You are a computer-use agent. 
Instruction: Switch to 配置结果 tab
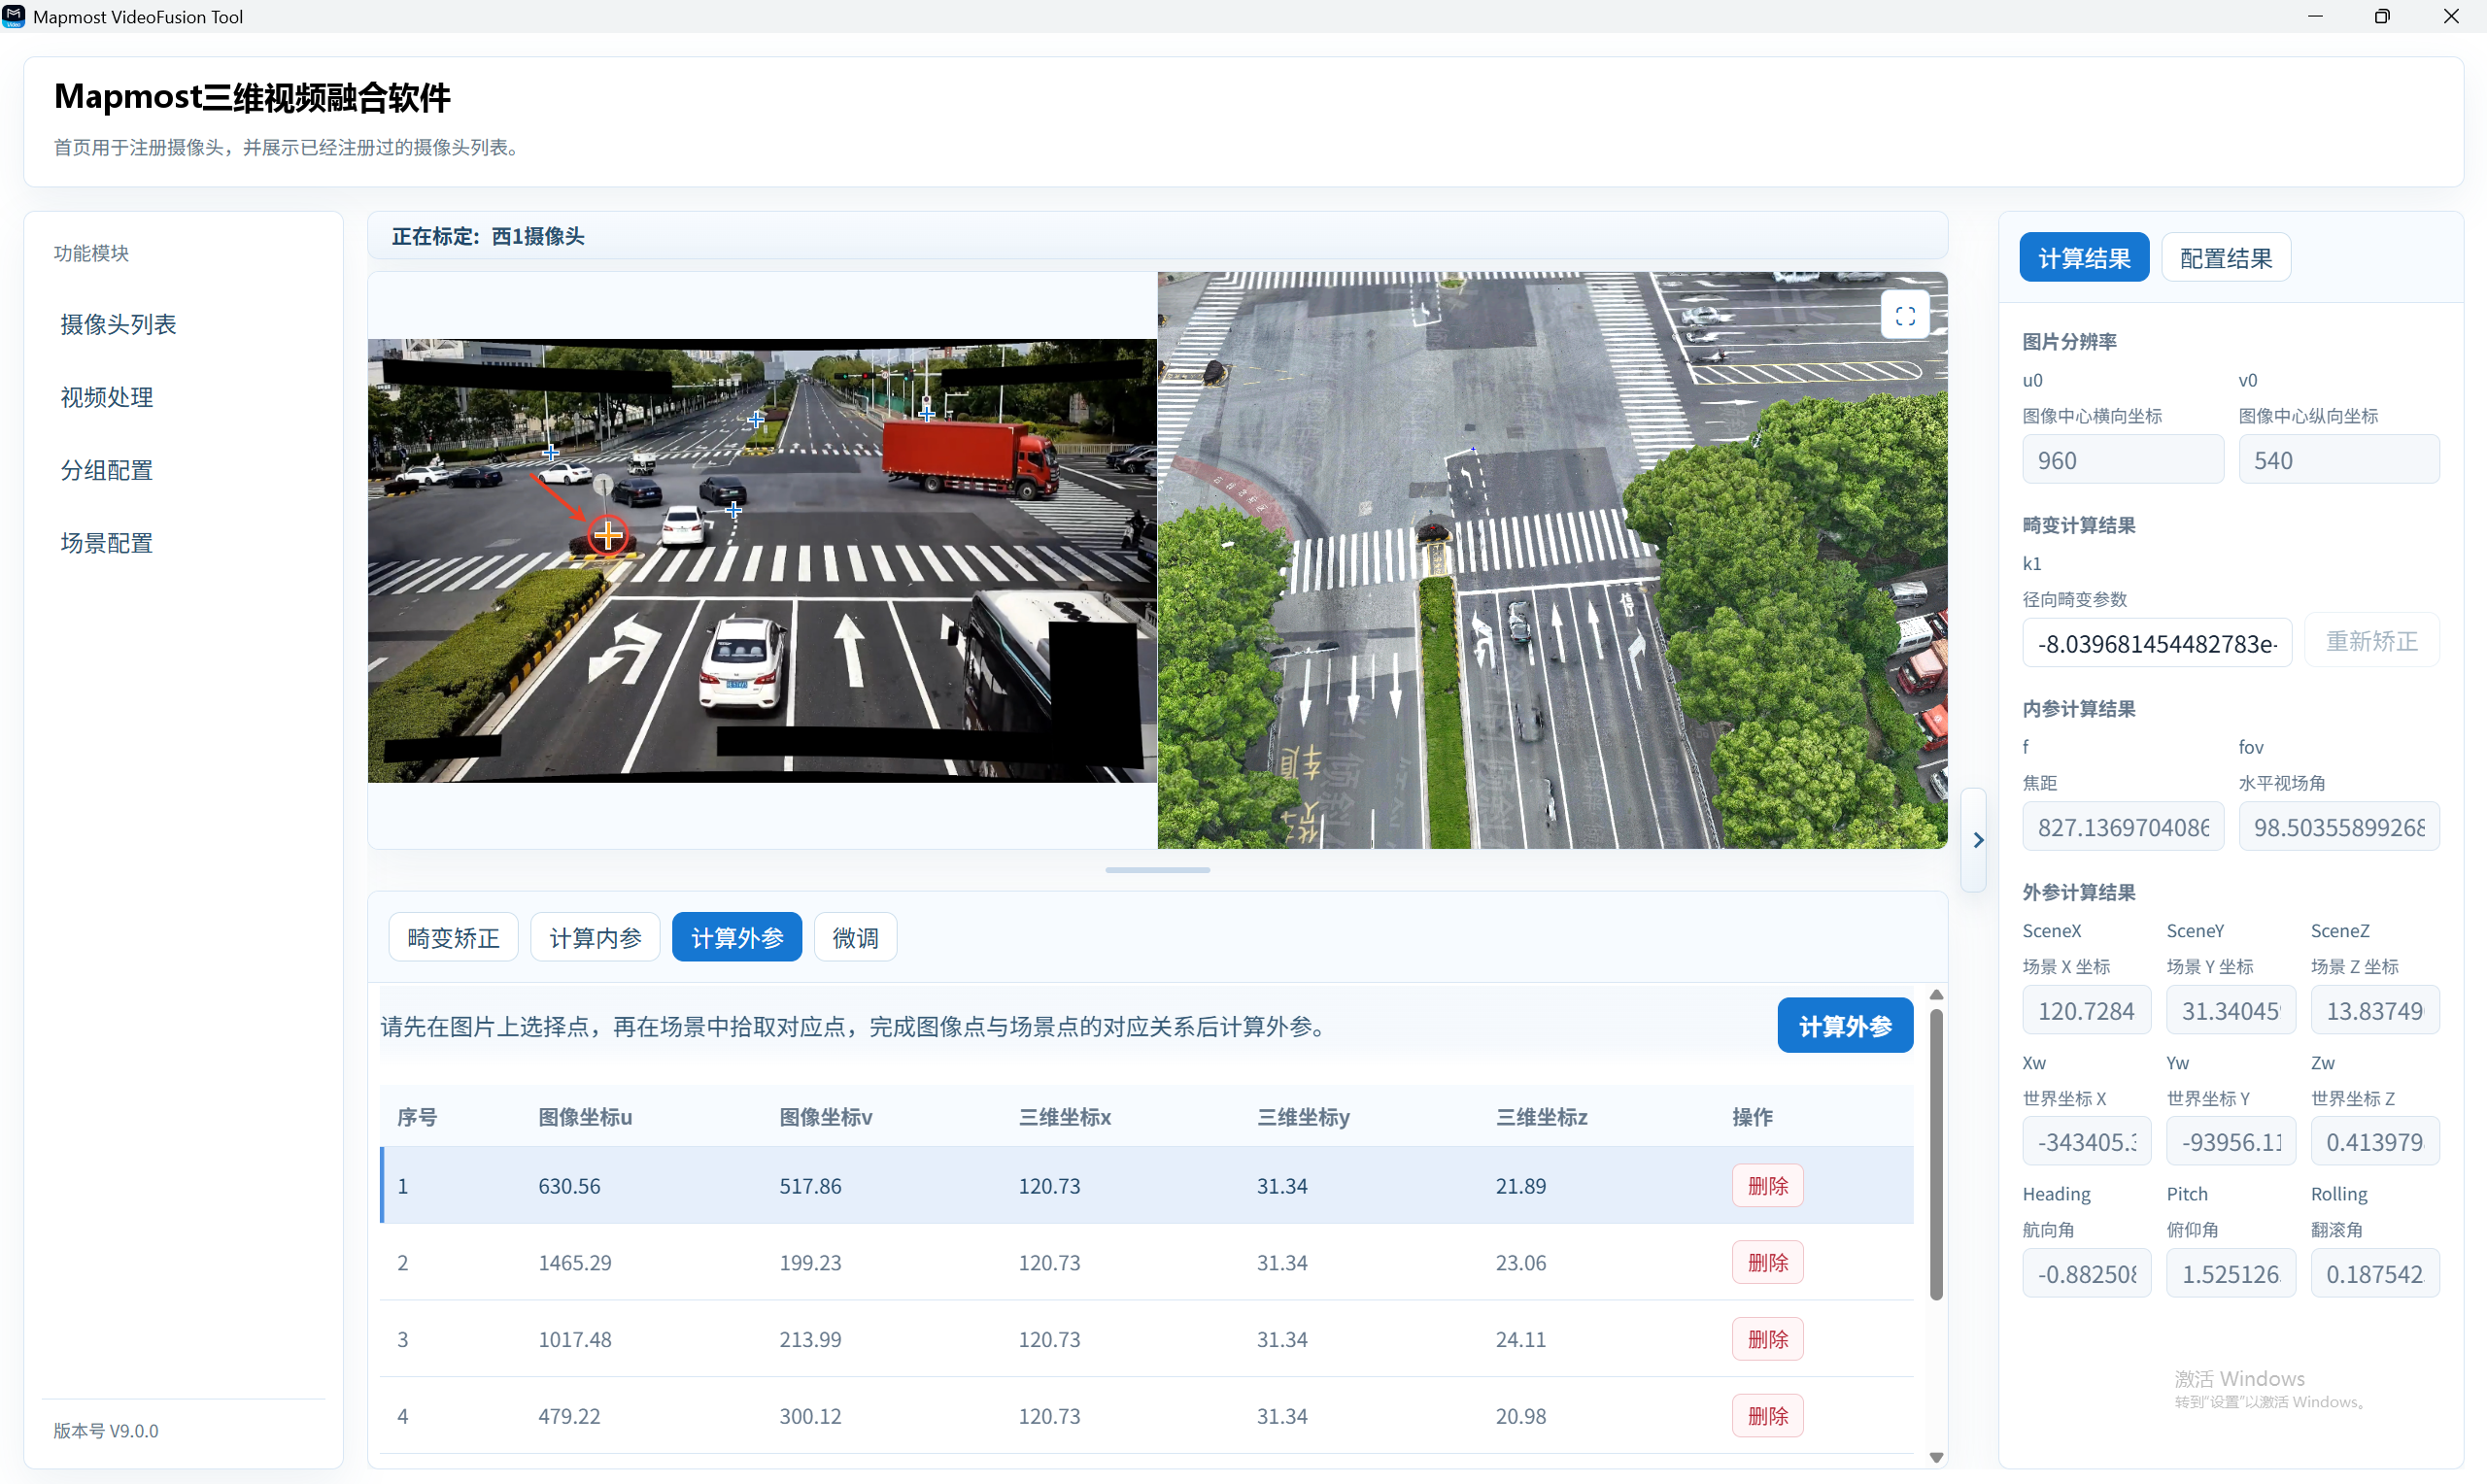coord(2225,258)
